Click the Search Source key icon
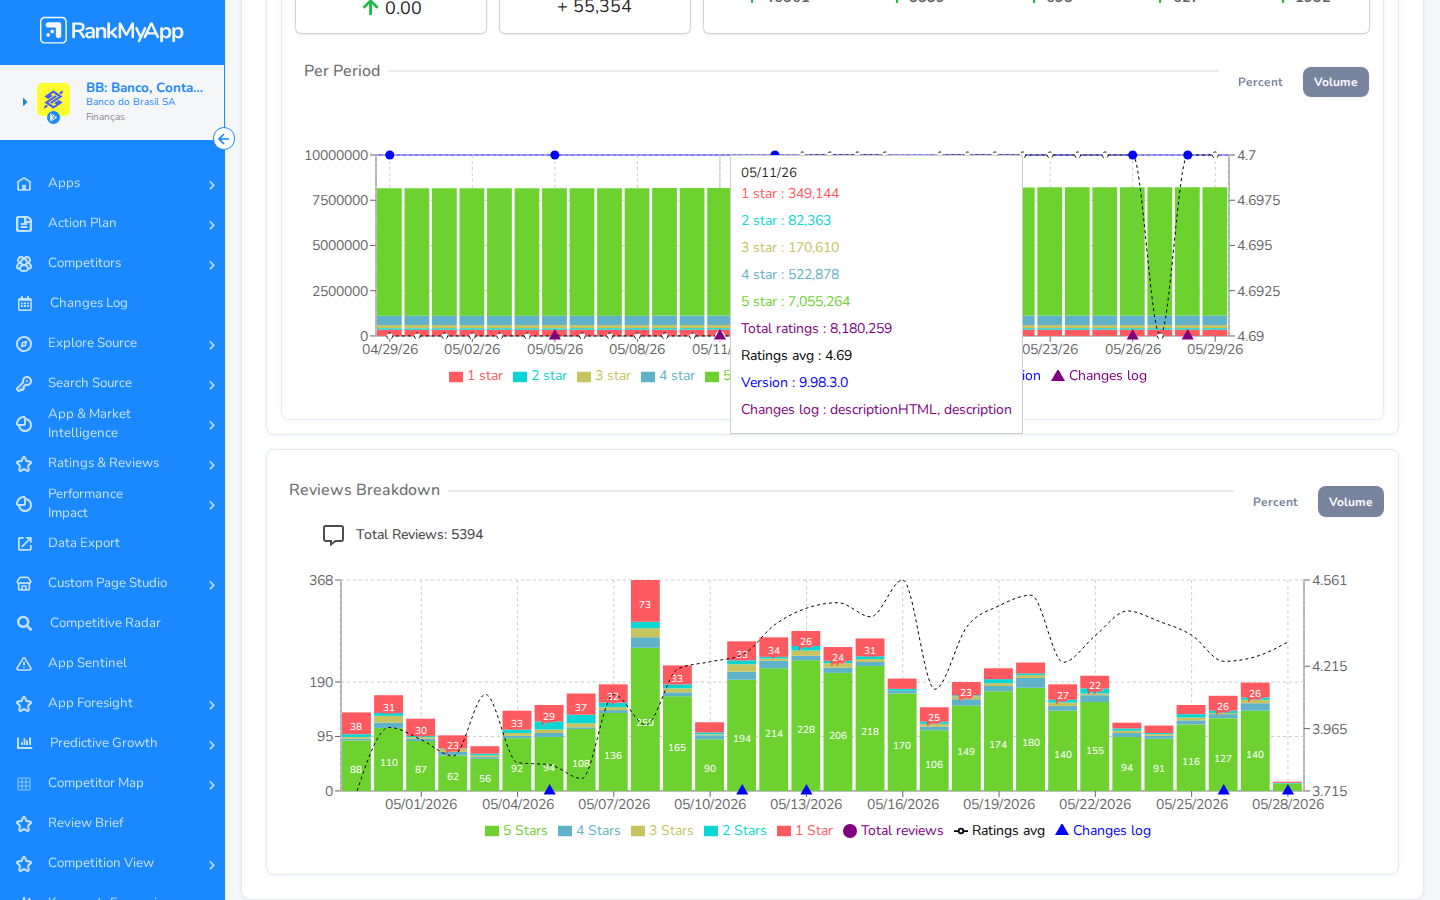This screenshot has height=900, width=1440. point(24,384)
